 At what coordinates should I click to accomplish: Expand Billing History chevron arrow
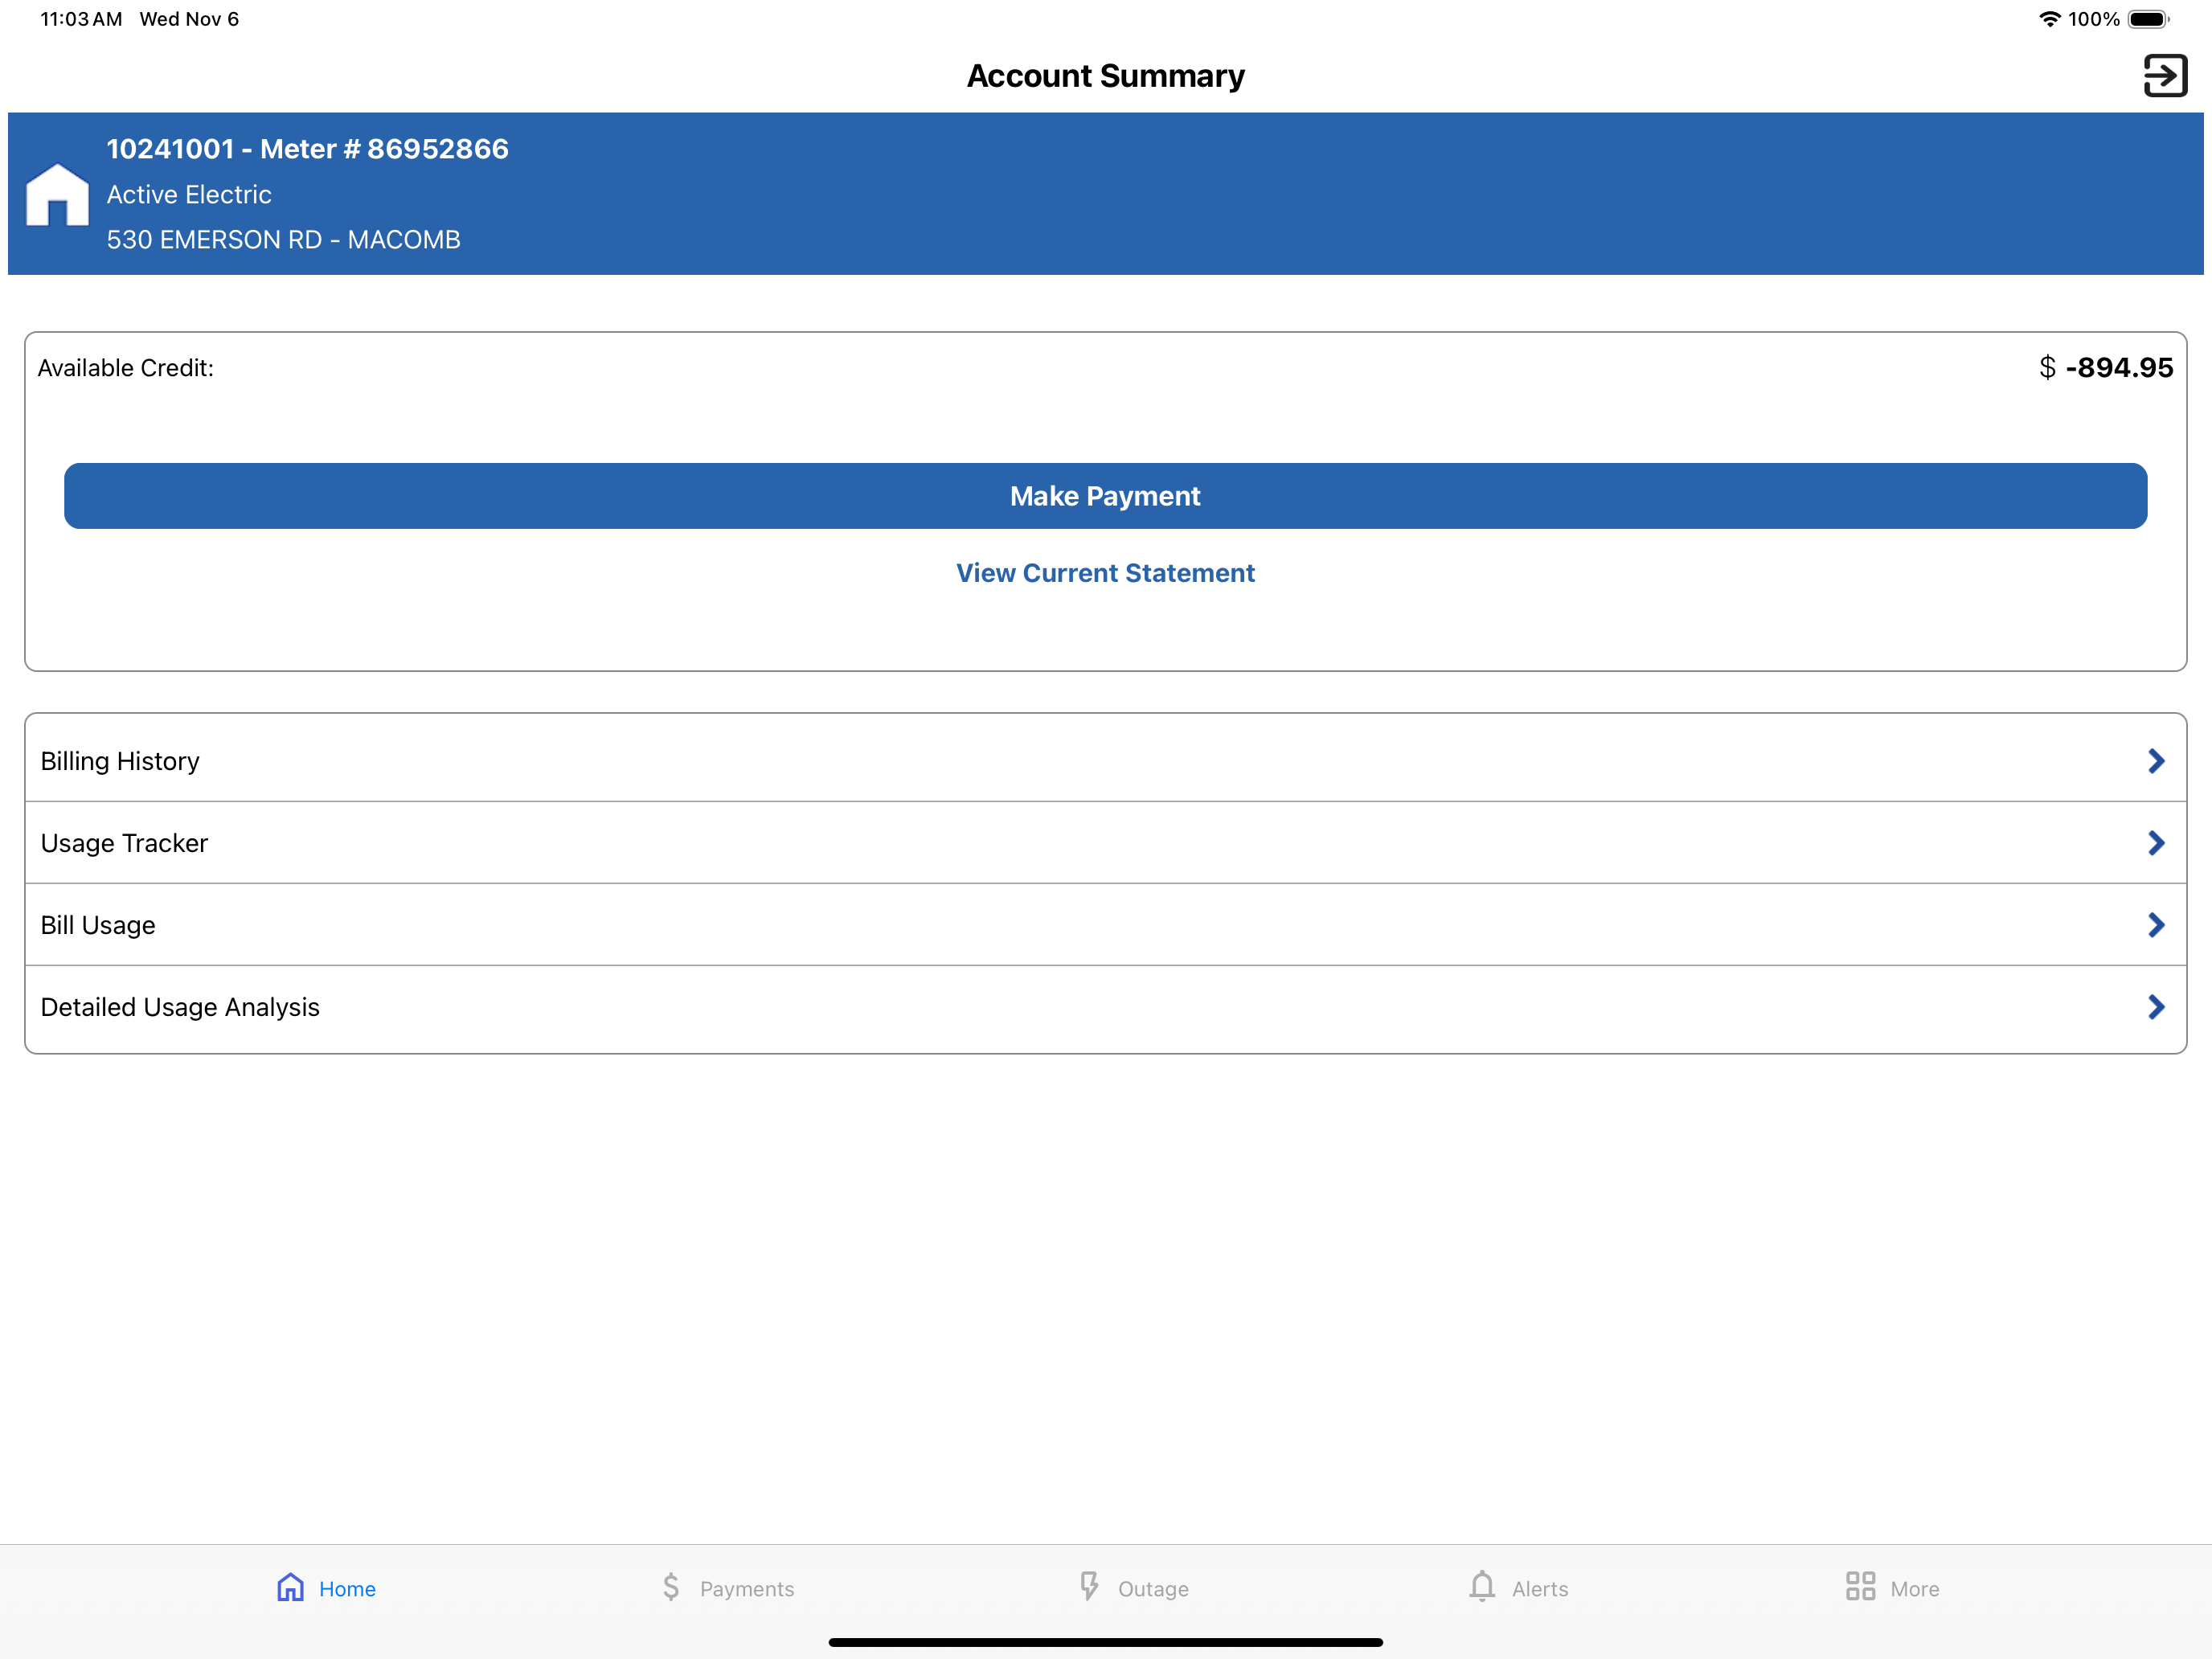(x=2156, y=761)
